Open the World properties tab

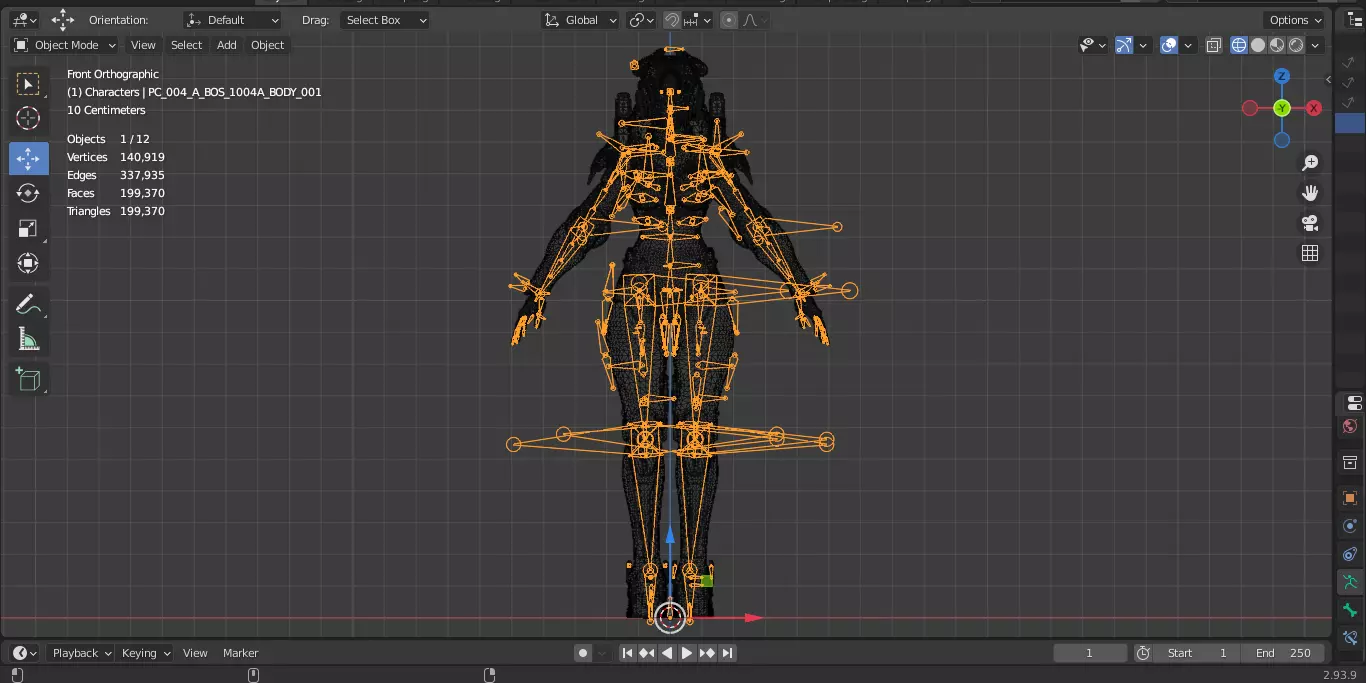pos(1350,427)
